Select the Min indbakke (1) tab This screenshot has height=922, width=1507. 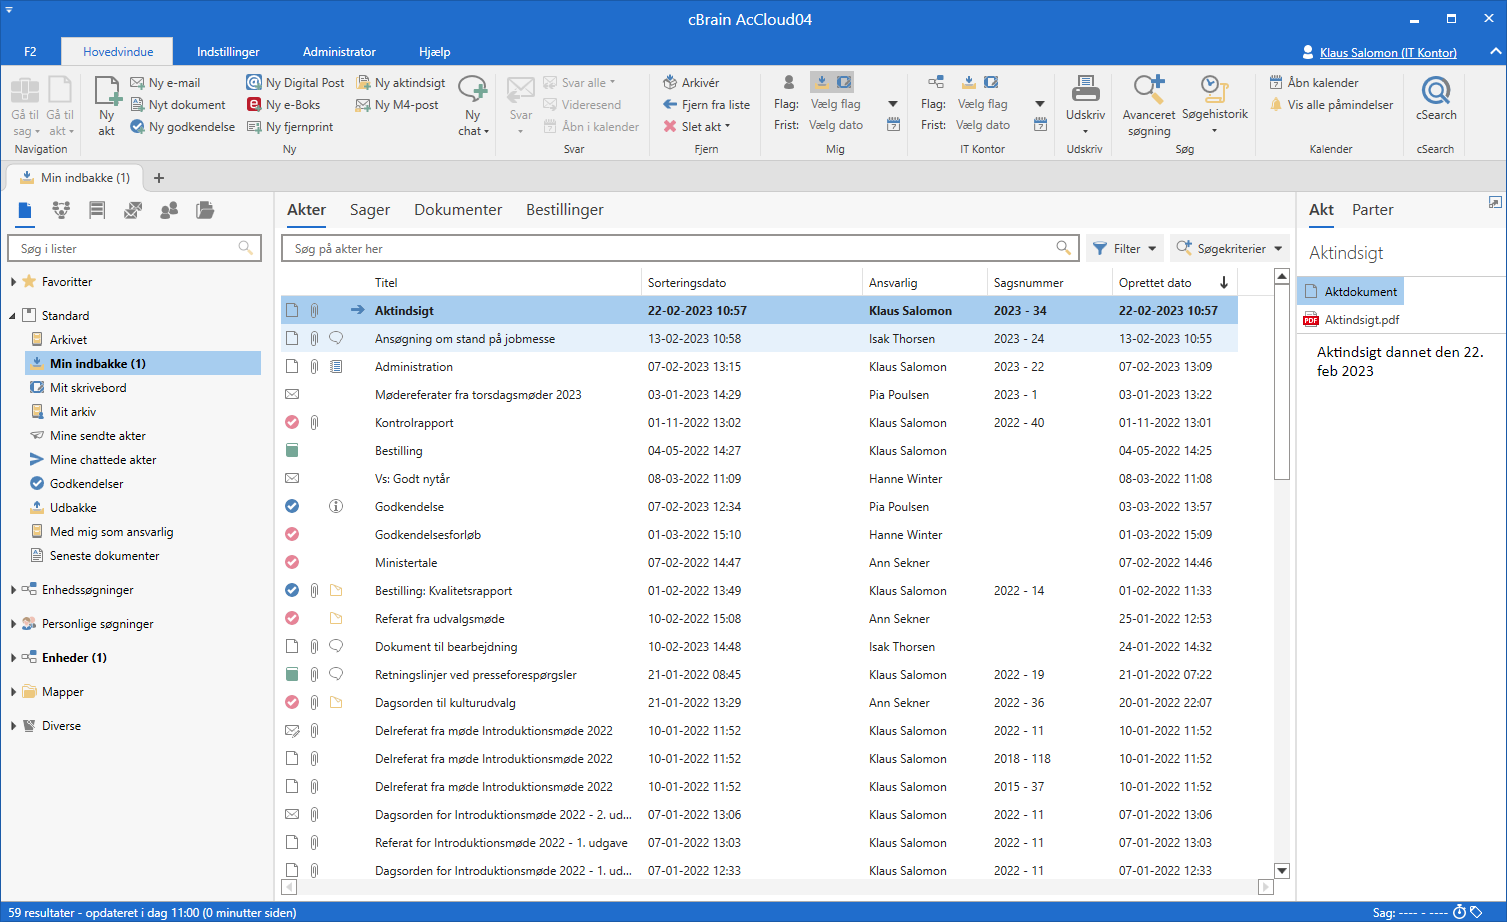(75, 178)
